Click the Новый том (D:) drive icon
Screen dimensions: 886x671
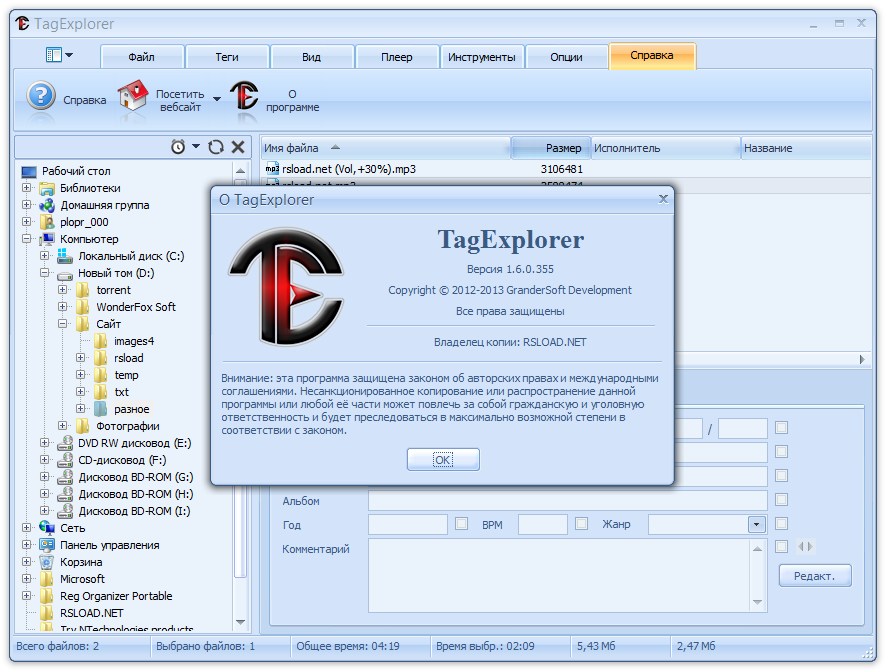(x=65, y=275)
